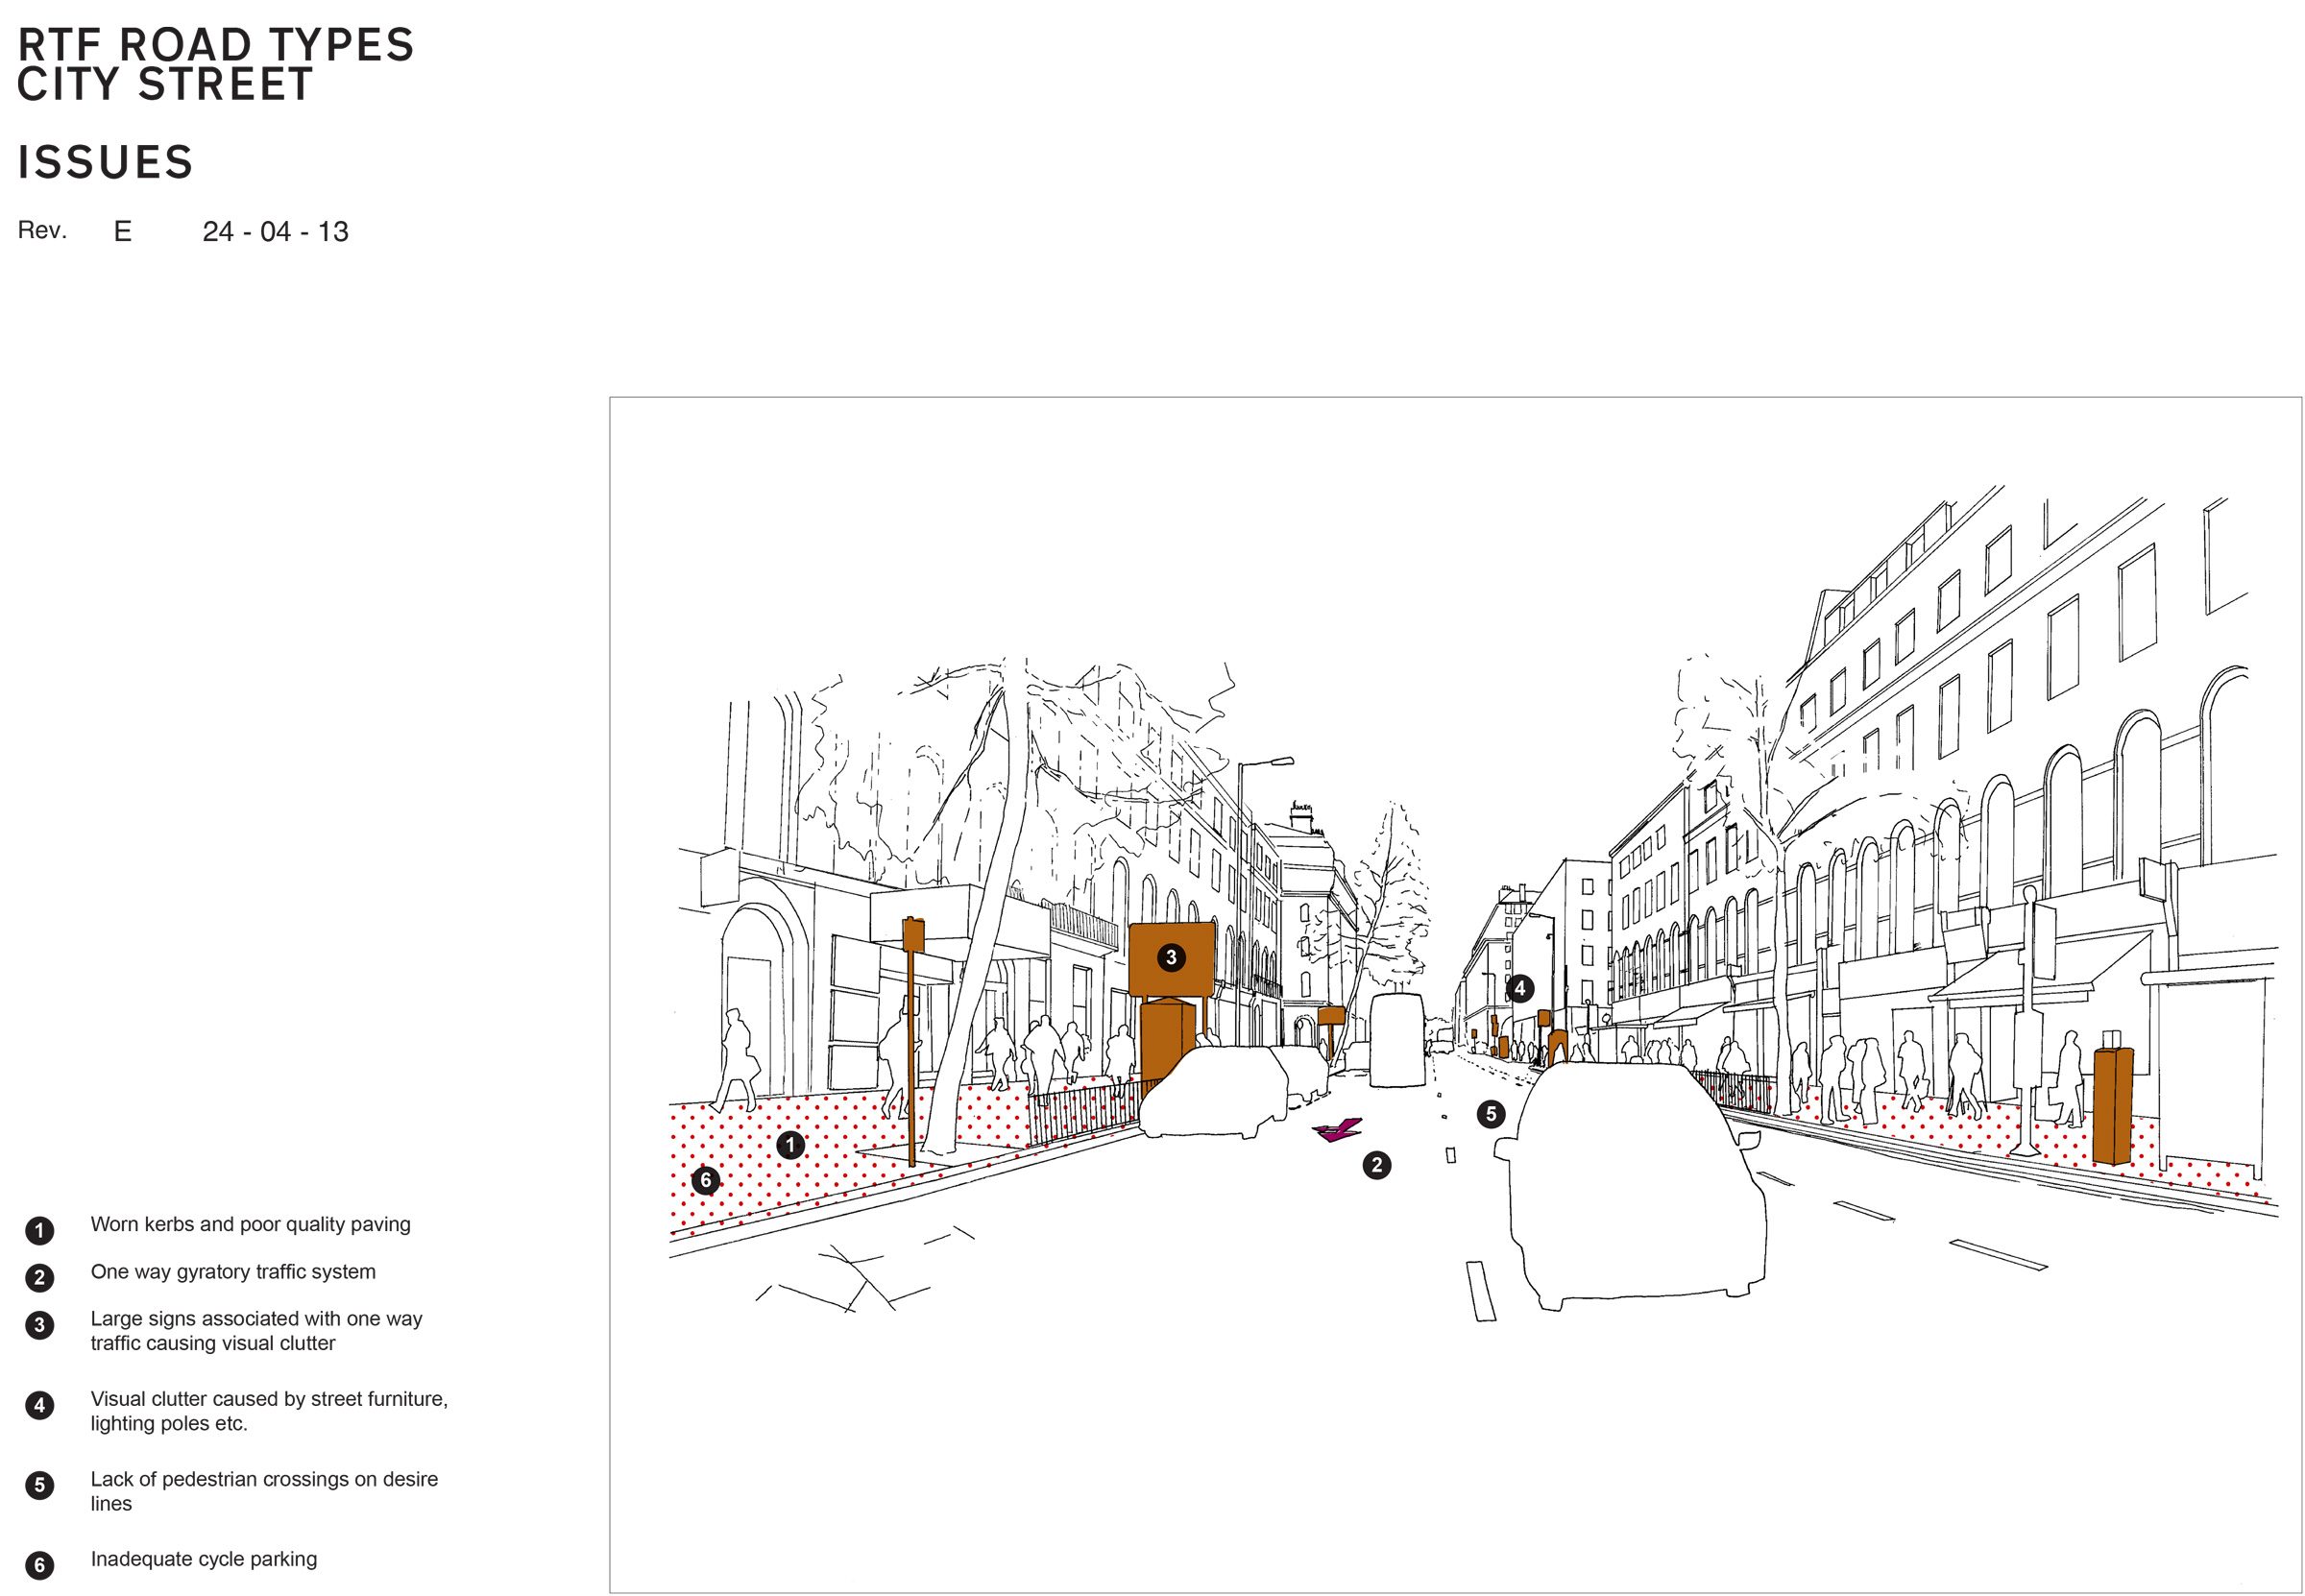The width and height of the screenshot is (2305, 1596).
Task: Click the 'ISSUES' heading
Action: (105, 162)
